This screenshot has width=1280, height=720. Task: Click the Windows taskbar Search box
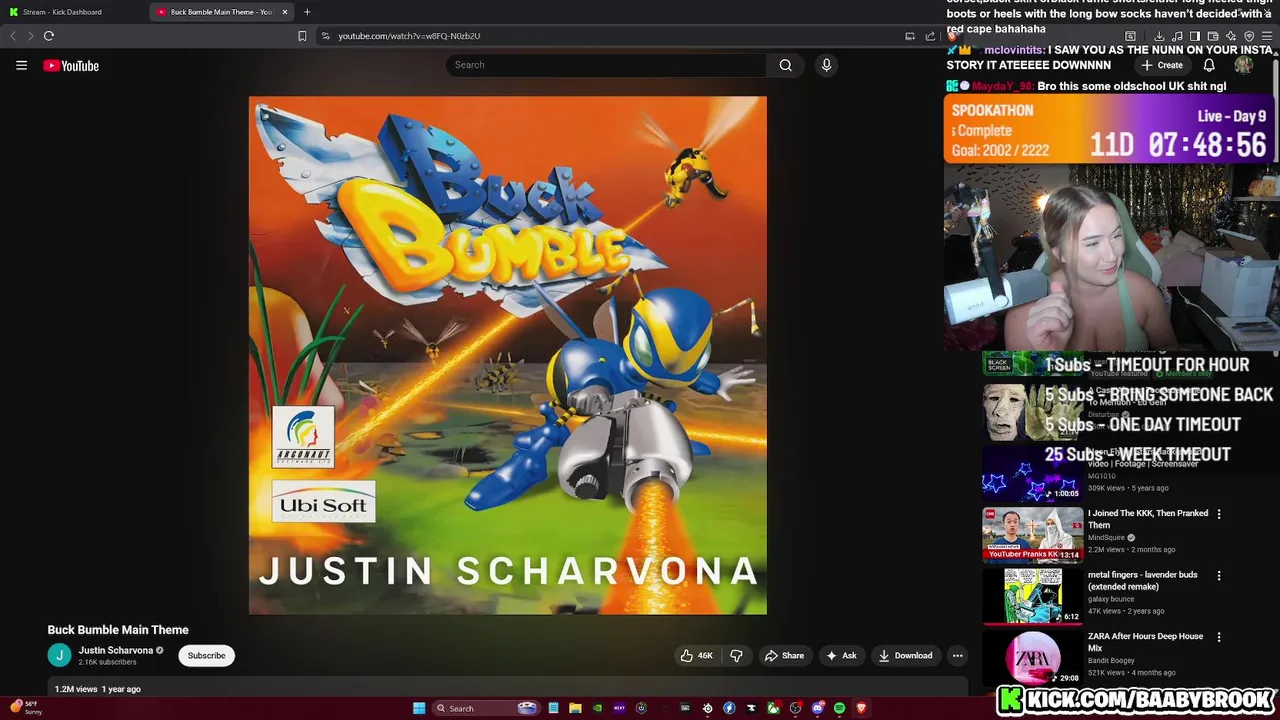(x=486, y=708)
